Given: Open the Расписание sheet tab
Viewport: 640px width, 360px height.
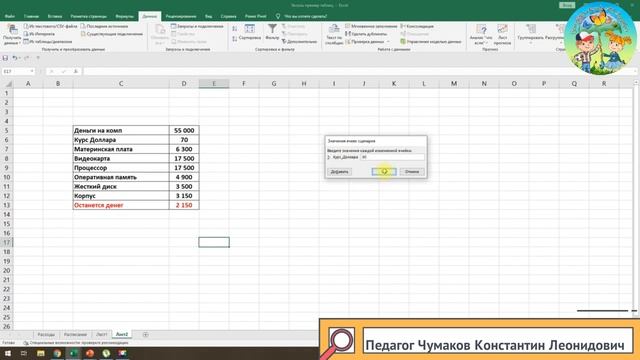Looking at the screenshot, I should (x=76, y=334).
